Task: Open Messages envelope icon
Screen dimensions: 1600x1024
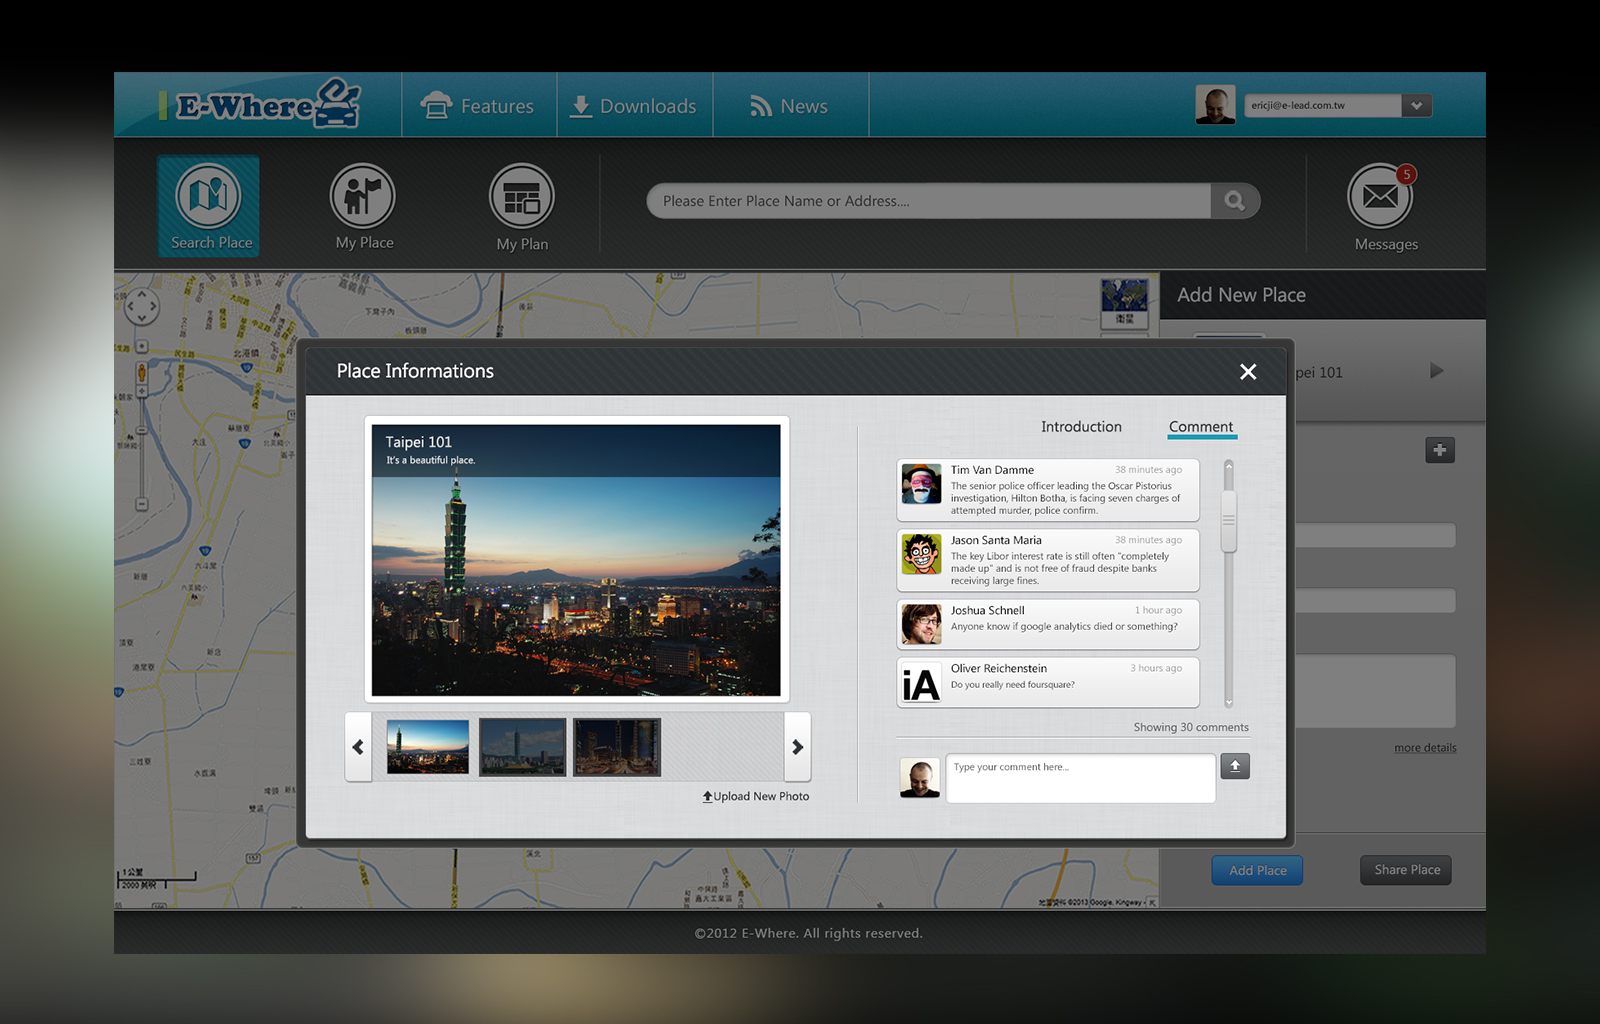Action: click(1380, 197)
